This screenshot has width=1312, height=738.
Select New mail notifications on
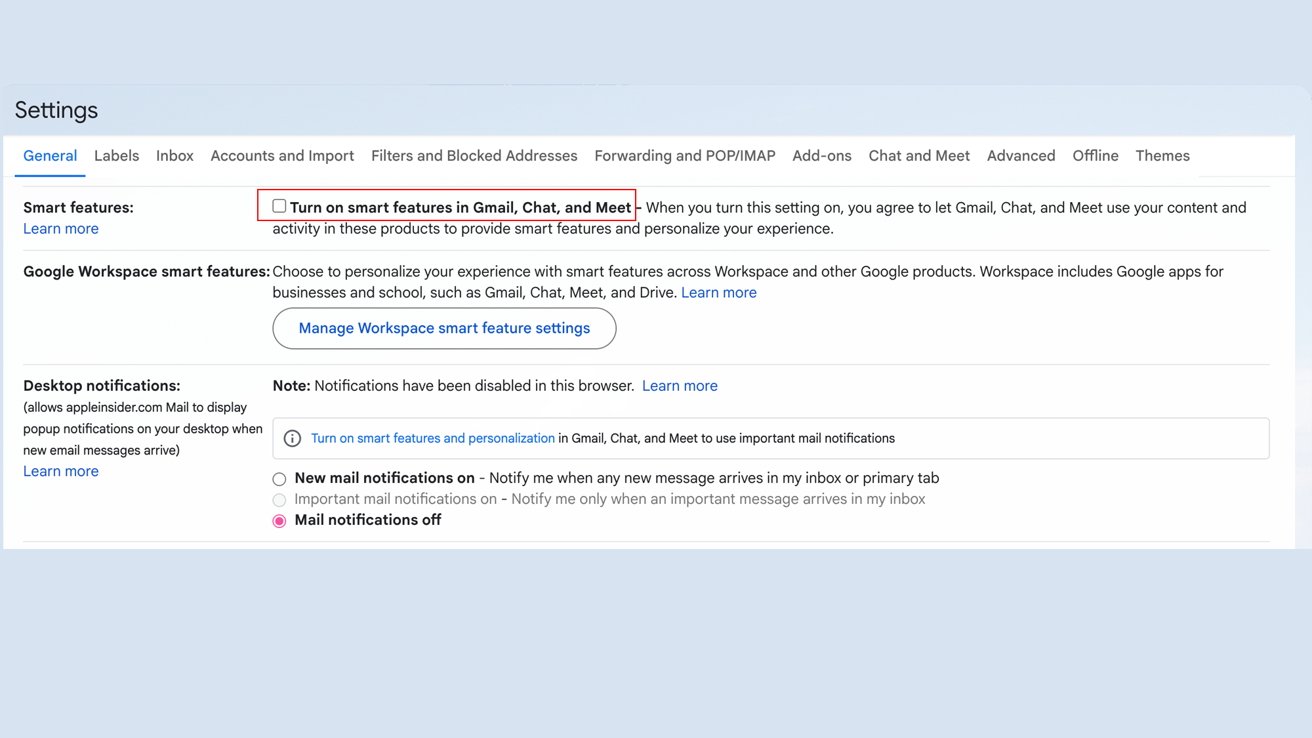click(279, 479)
